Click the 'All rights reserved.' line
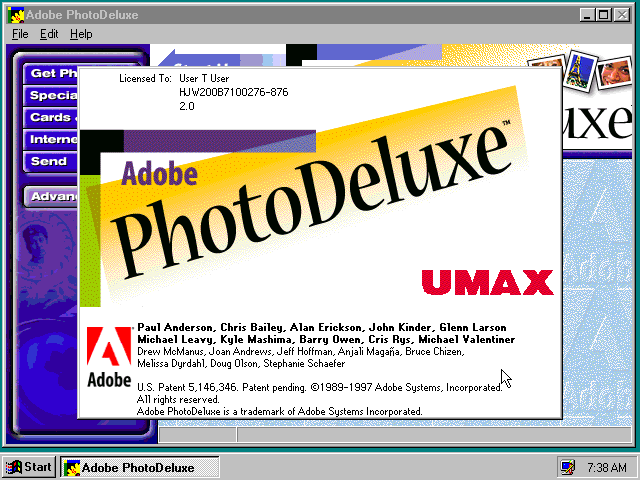Screen dimensions: 640x480 [178, 399]
